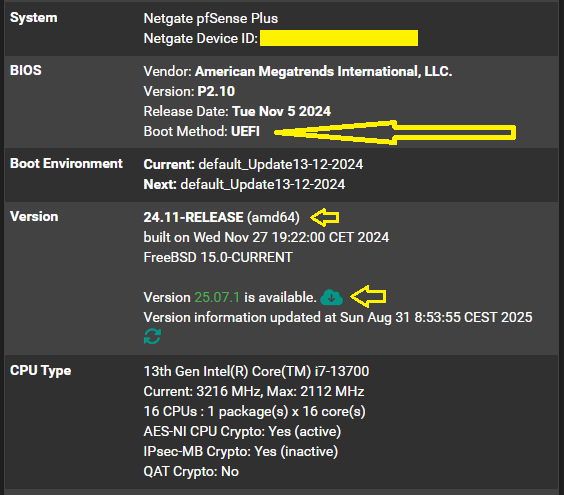The height and width of the screenshot is (495, 564).
Task: Click the Netgate pfSense Plus text
Action: pos(210,18)
